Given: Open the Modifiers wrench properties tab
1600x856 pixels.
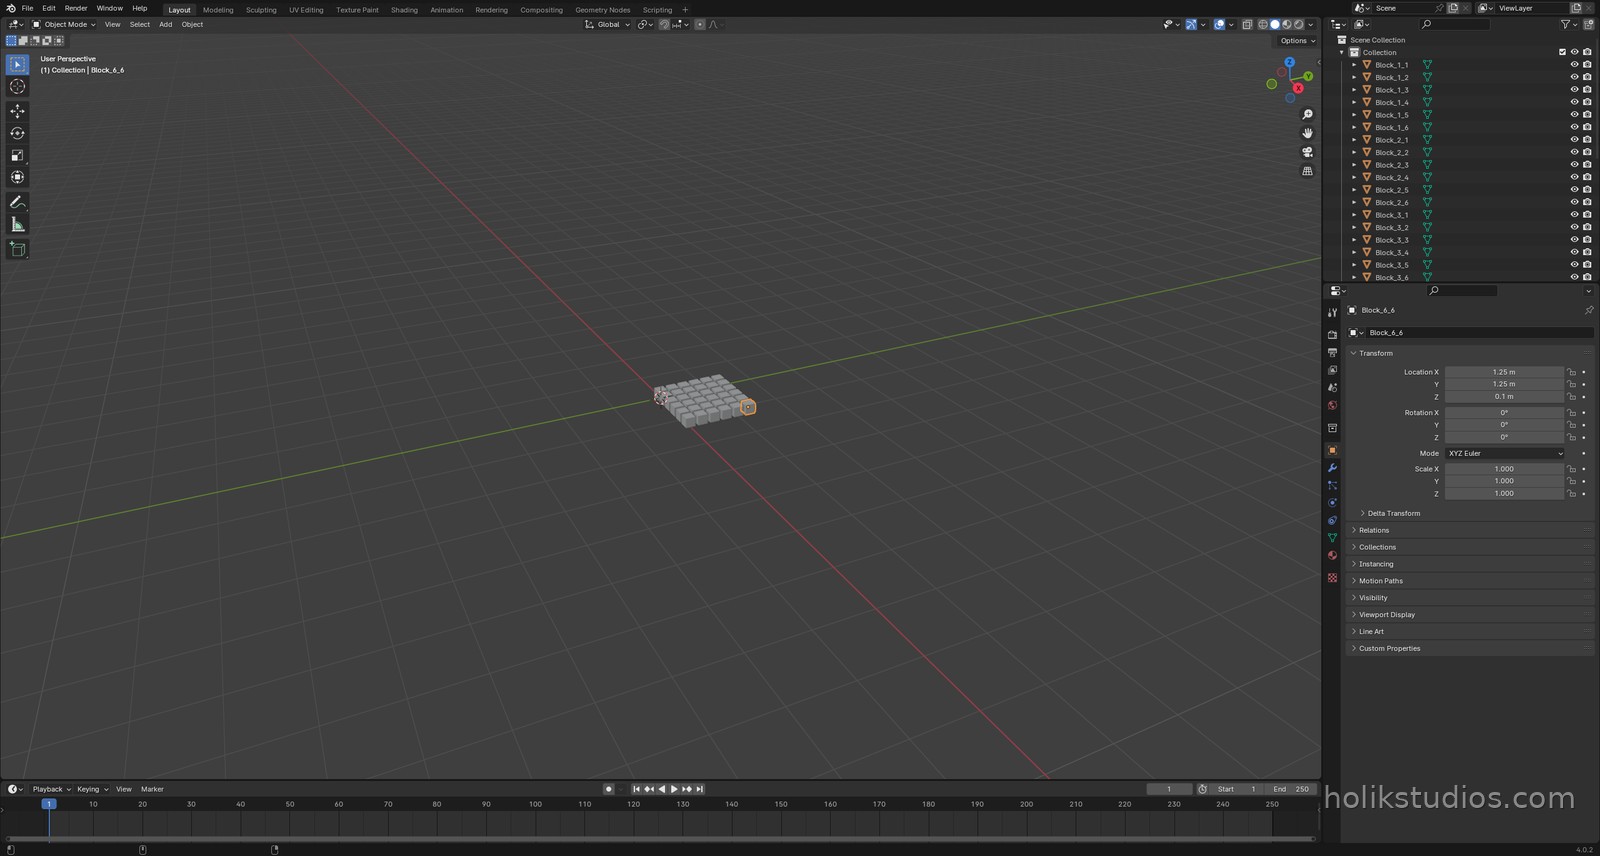Looking at the screenshot, I should click(1332, 468).
